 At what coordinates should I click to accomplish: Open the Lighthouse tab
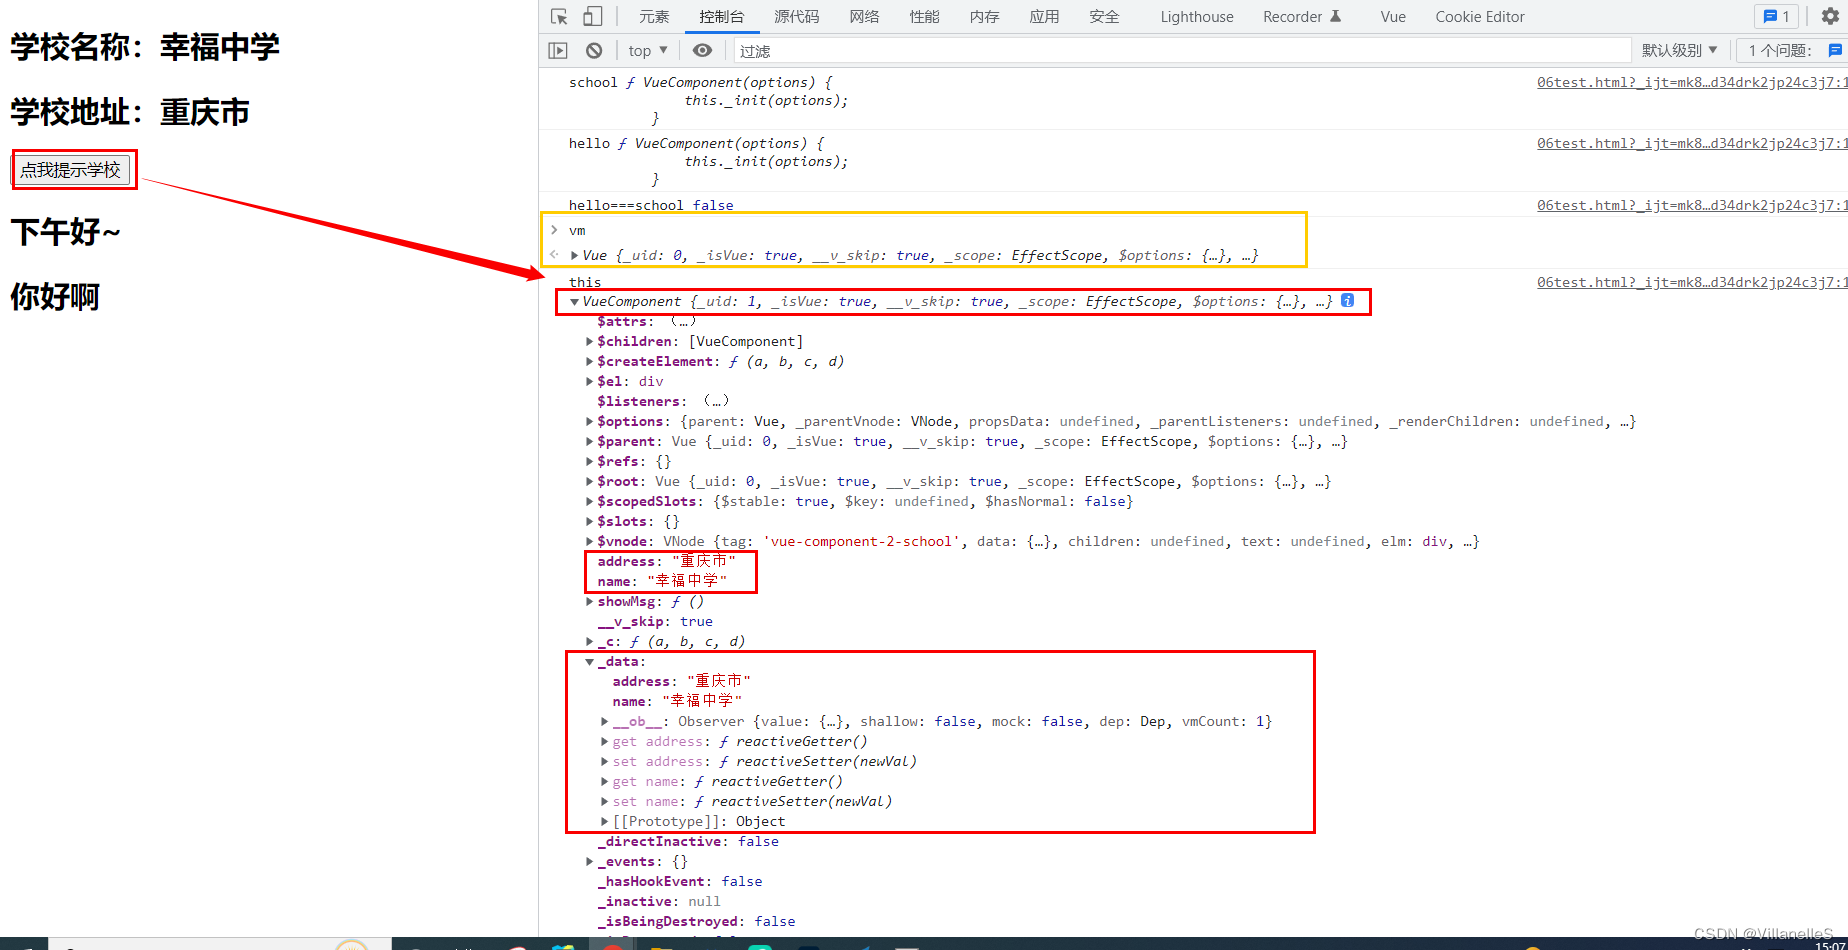click(1197, 17)
